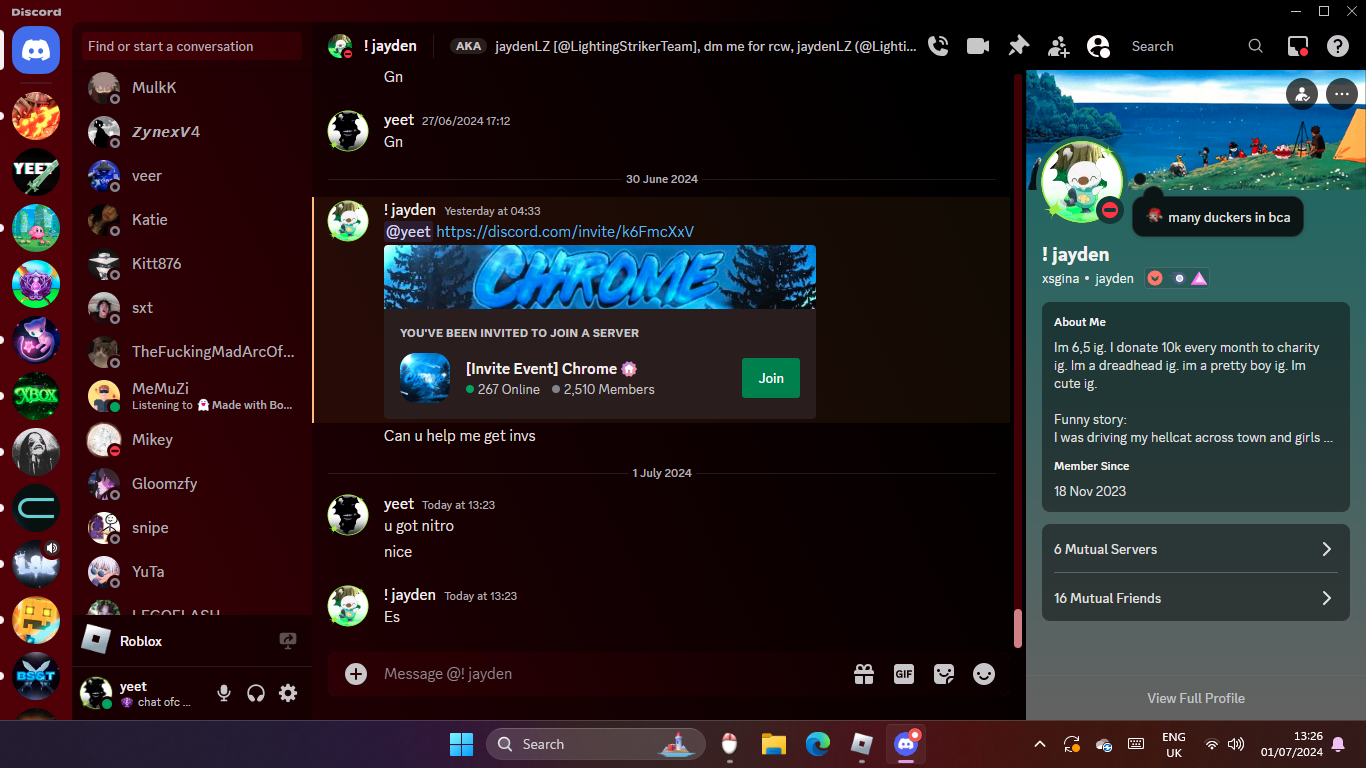Expand 6 Mutual Servers

click(x=1196, y=549)
